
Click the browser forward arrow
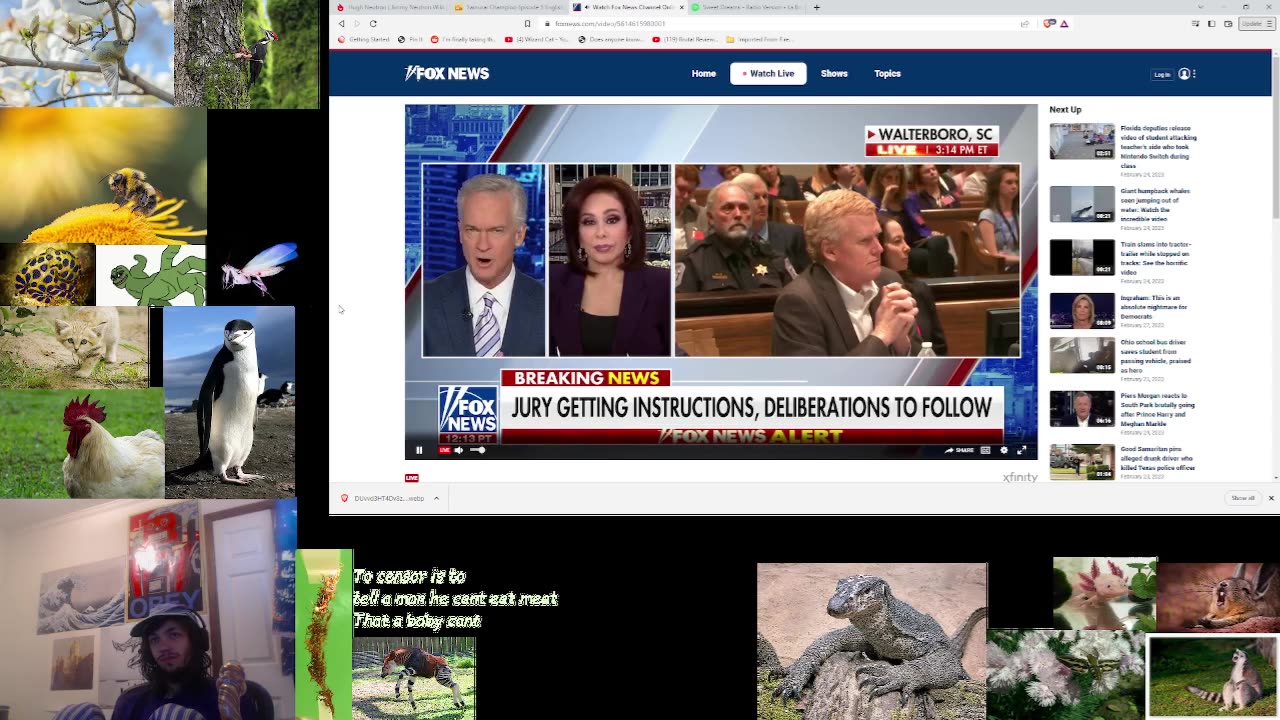356,23
